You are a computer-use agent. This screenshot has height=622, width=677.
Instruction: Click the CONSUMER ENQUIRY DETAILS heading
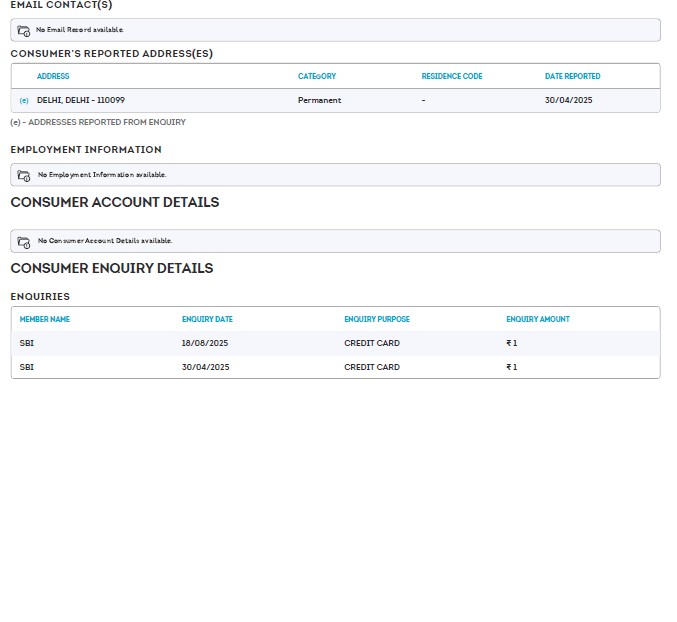point(112,268)
